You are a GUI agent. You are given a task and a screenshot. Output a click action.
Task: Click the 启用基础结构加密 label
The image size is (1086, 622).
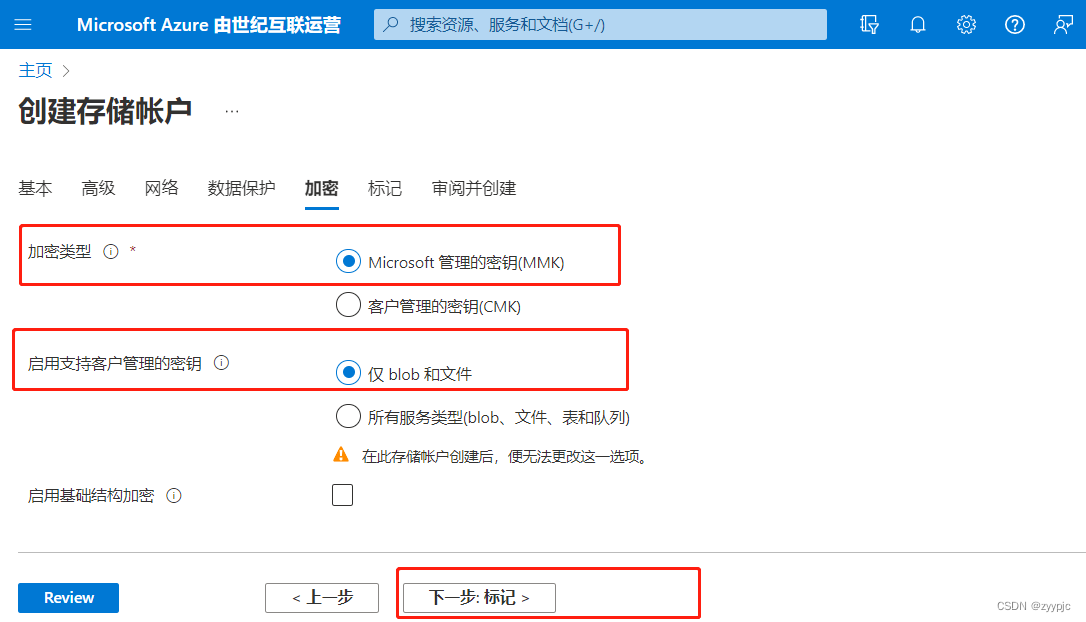click(91, 496)
